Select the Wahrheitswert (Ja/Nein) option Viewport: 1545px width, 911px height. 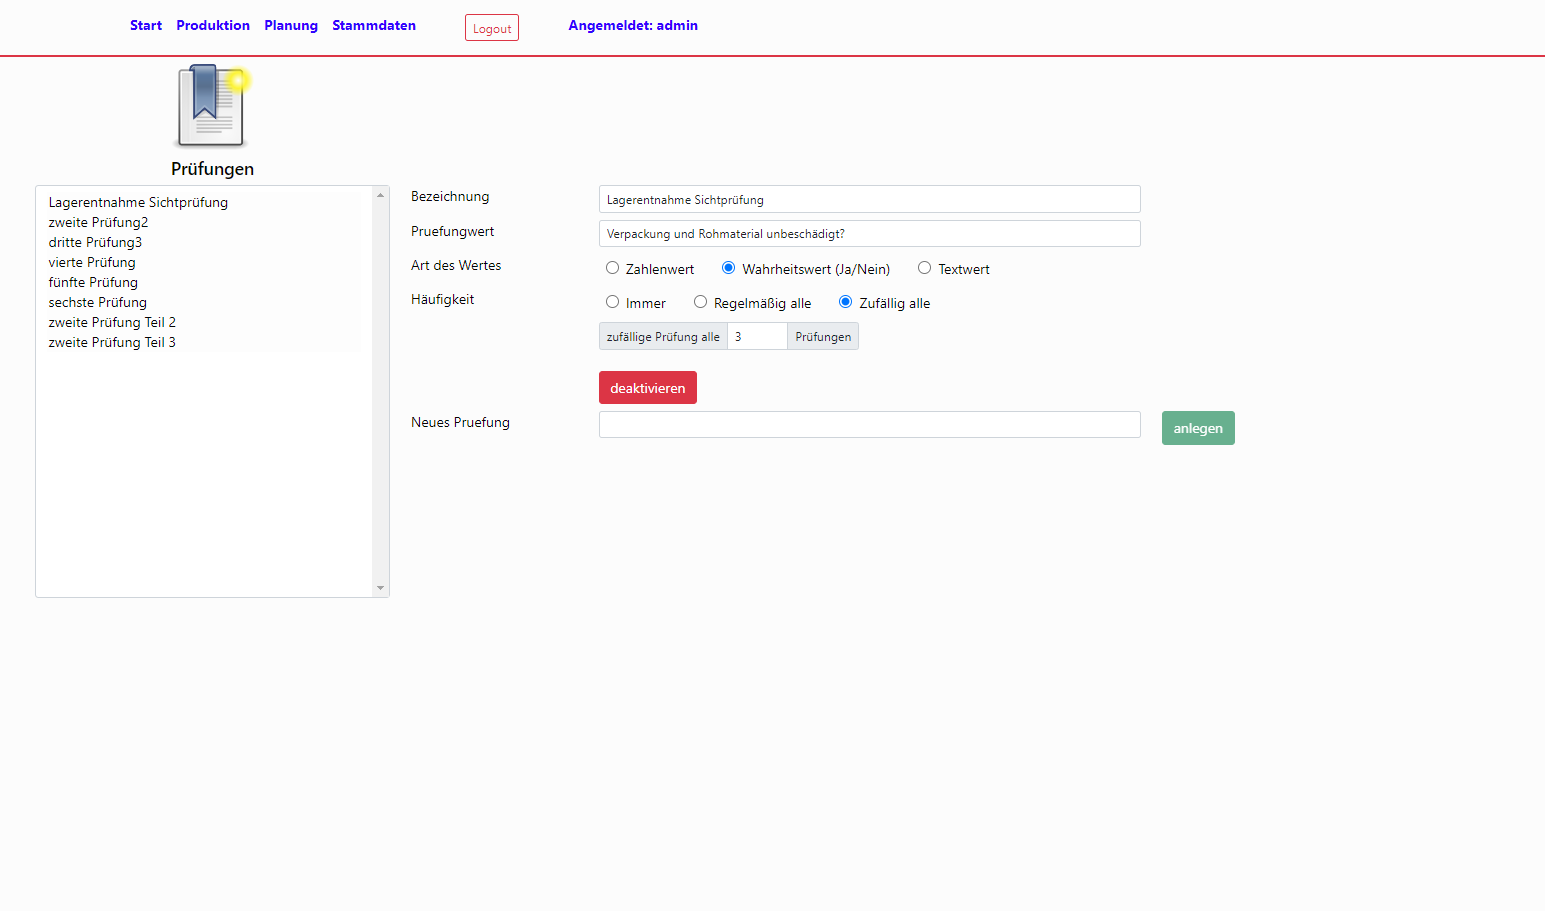(728, 268)
